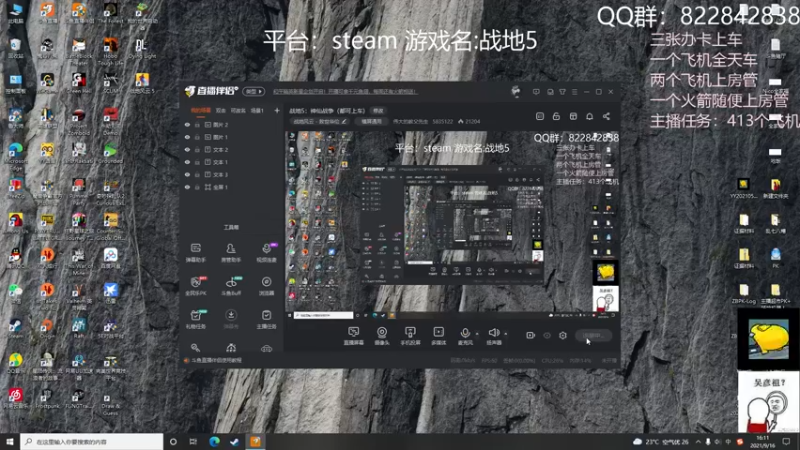Open the scrolling announcement link at top
The height and width of the screenshot is (450, 800).
(345, 92)
